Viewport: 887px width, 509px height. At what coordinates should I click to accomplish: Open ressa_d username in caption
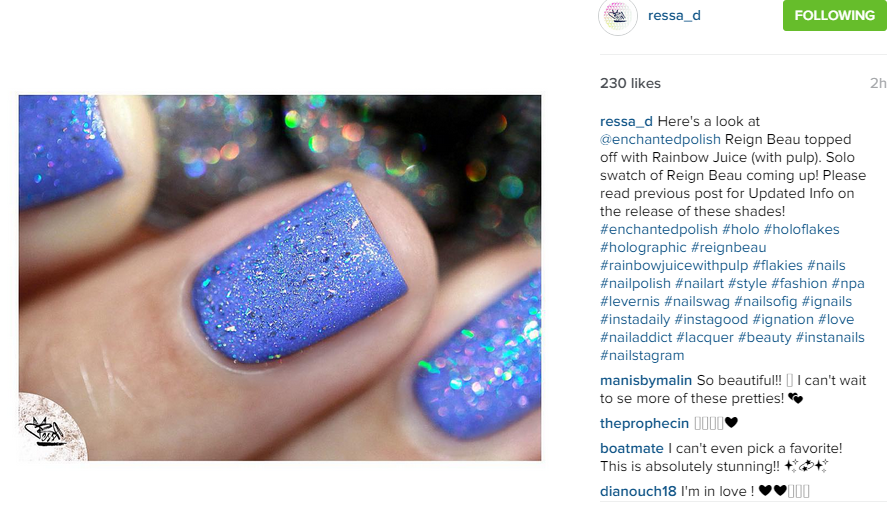[x=626, y=121]
